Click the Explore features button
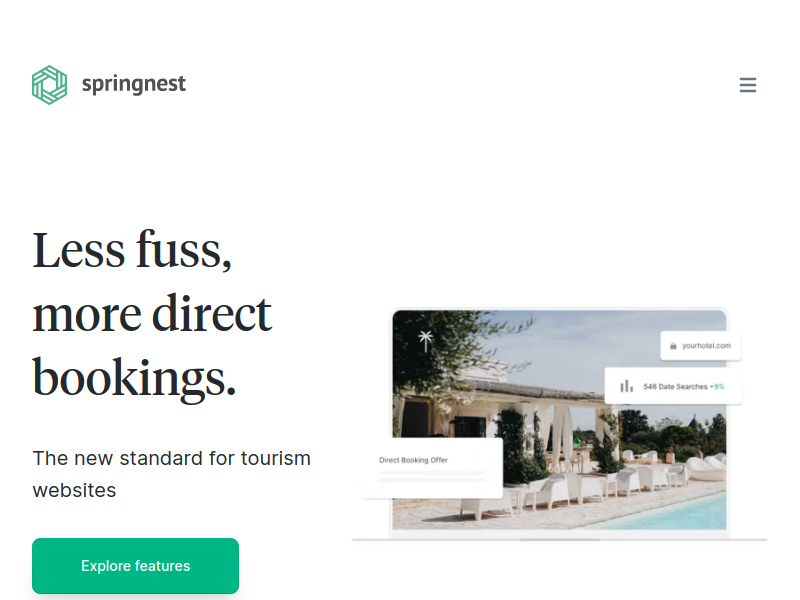This screenshot has width=800, height=600. (135, 565)
